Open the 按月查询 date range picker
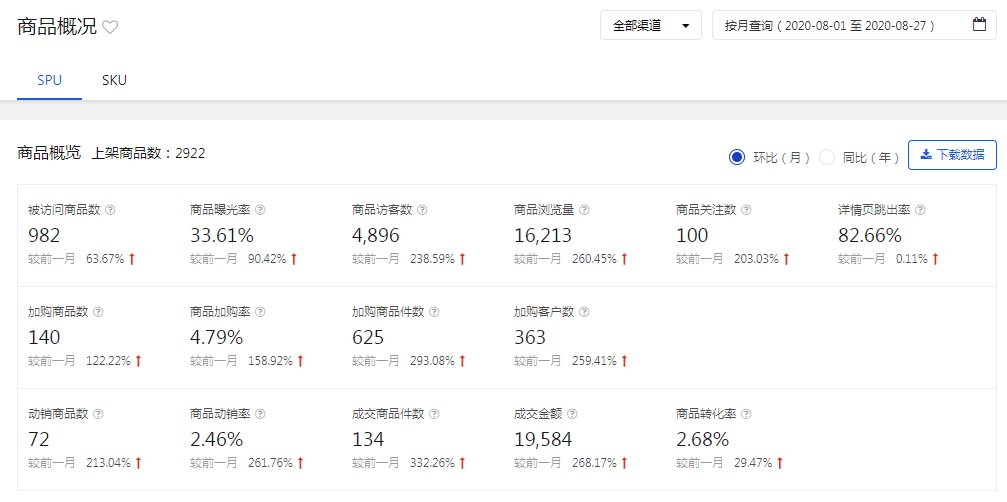This screenshot has width=1007, height=502. tap(840, 25)
